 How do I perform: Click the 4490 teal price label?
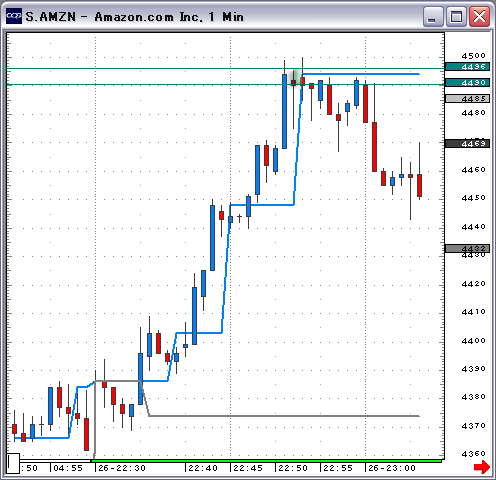click(x=467, y=82)
